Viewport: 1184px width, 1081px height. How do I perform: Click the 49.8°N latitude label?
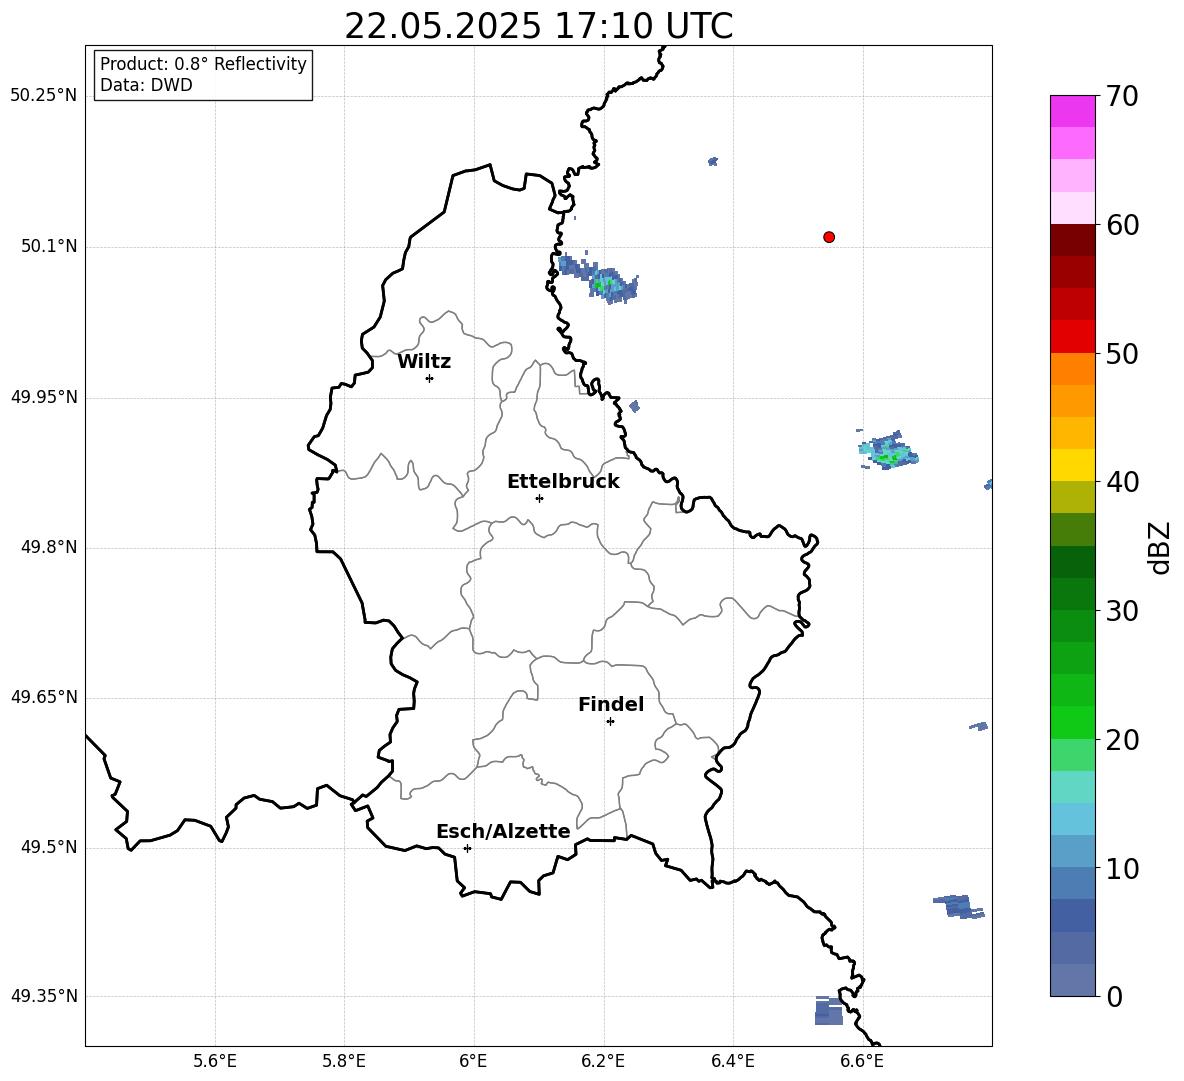49,547
